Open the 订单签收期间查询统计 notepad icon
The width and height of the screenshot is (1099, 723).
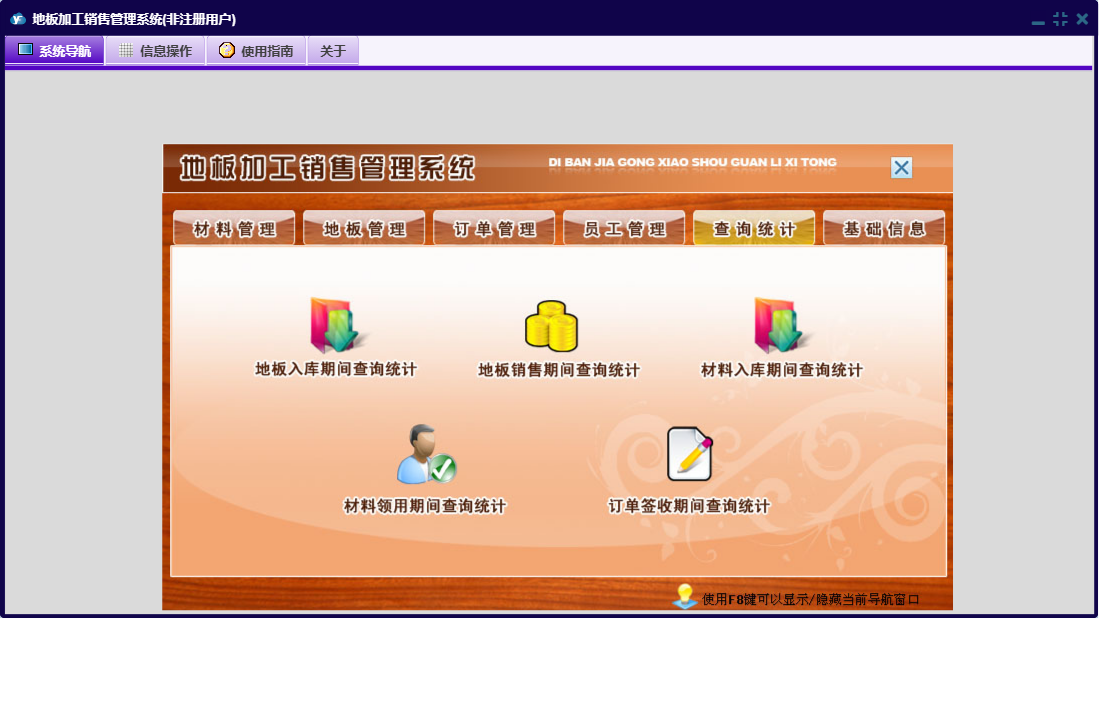click(689, 455)
